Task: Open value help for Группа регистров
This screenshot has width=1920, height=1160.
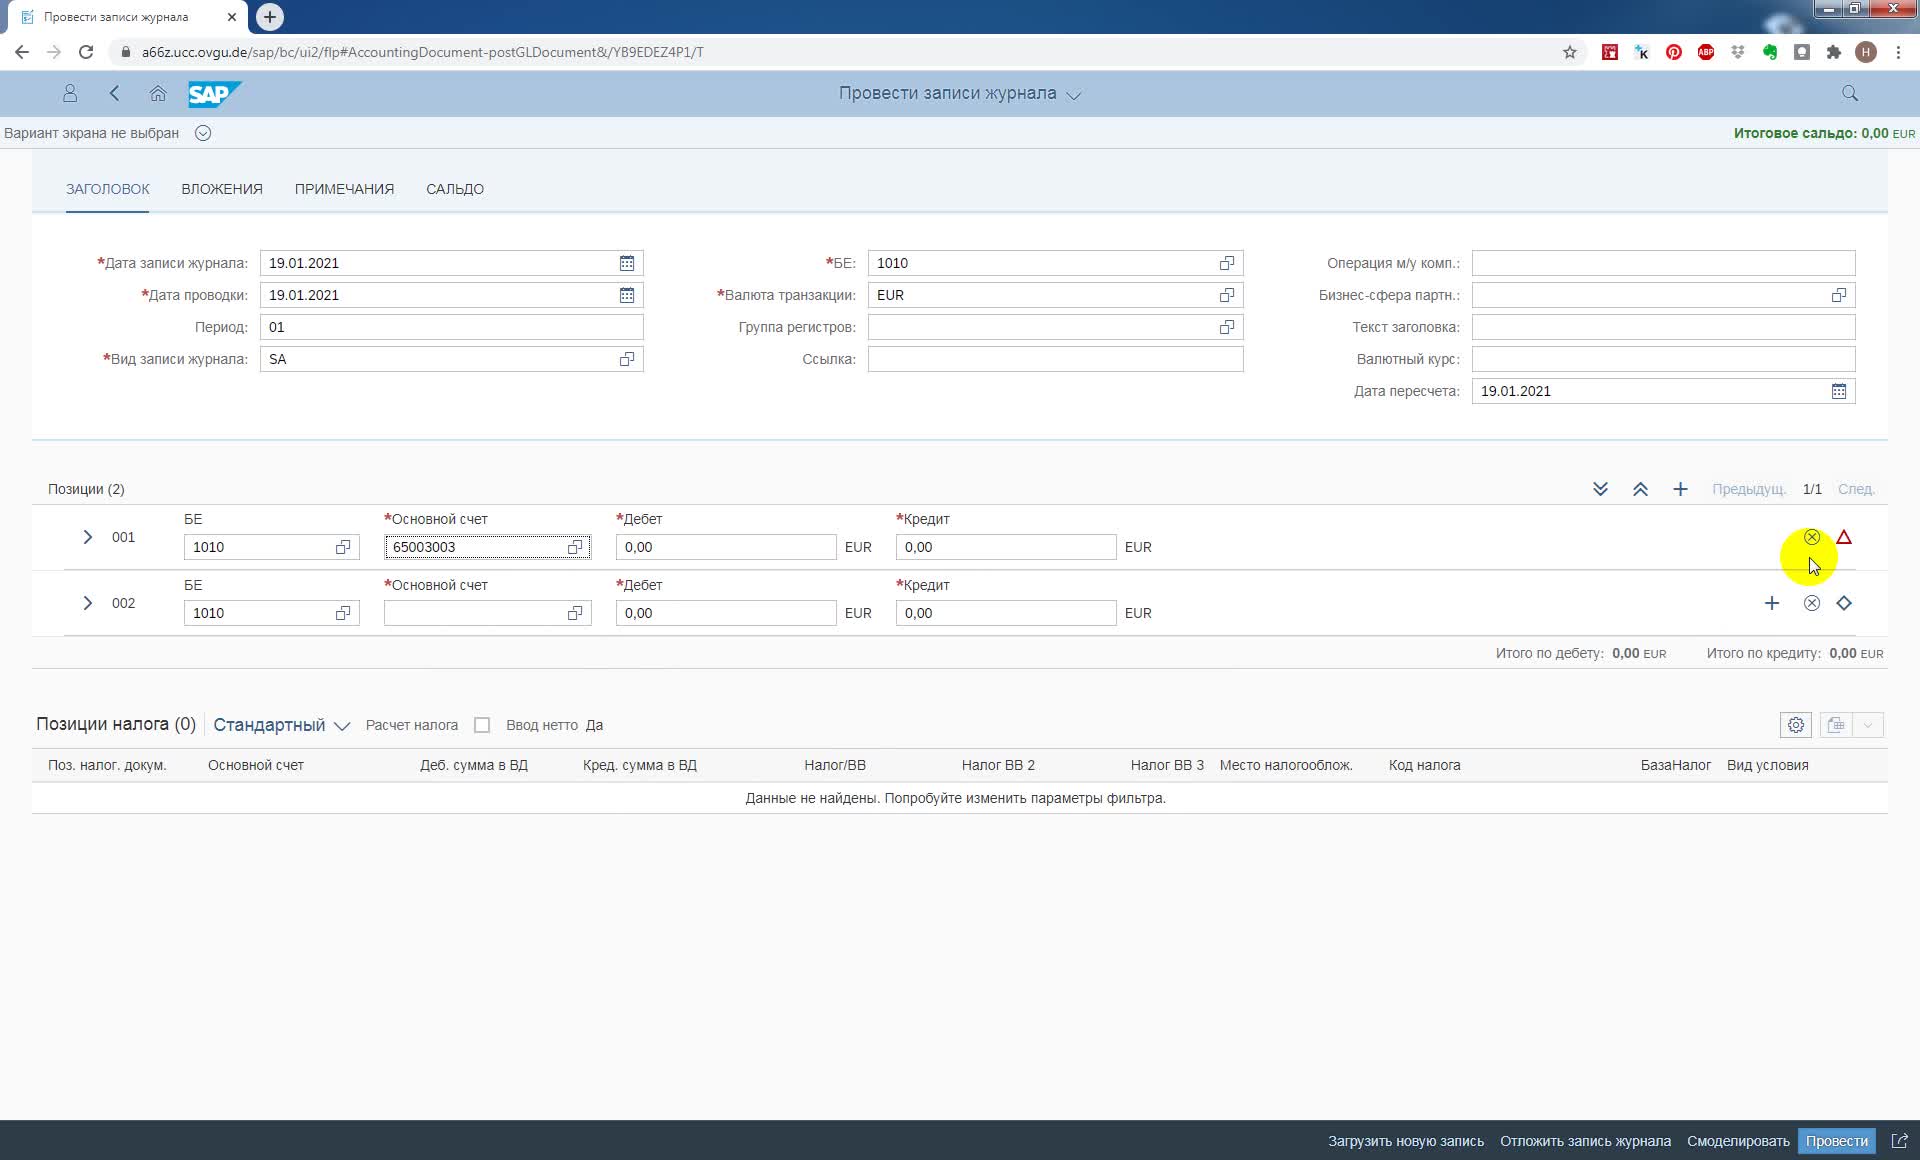Action: (x=1227, y=327)
